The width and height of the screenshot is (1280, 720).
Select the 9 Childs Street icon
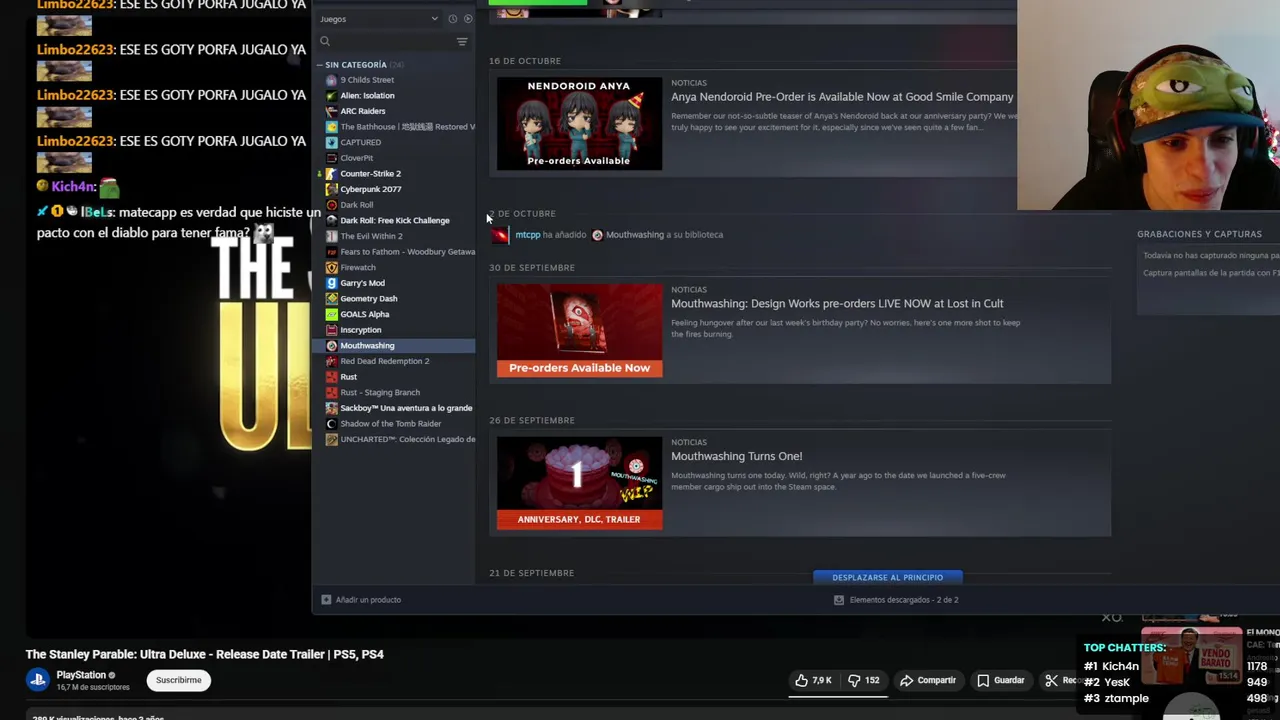coord(332,80)
